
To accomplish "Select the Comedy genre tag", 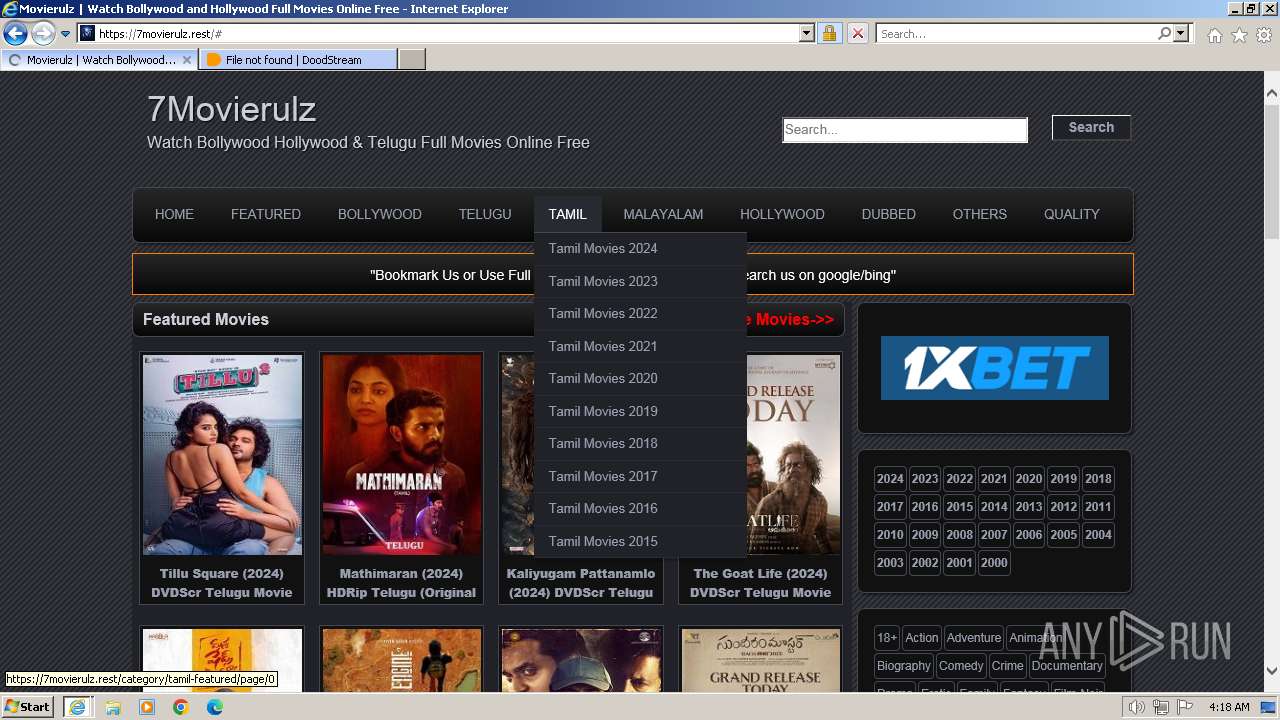I will (x=961, y=666).
